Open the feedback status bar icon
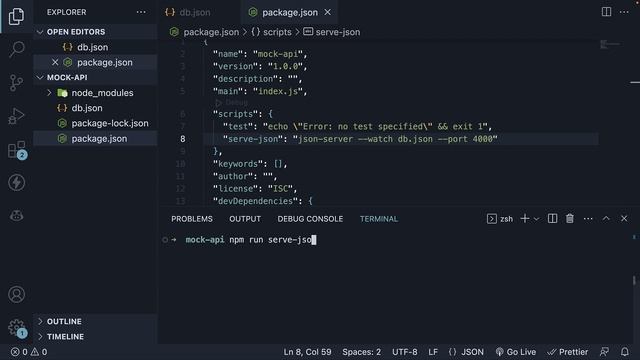The height and width of the screenshot is (360, 640). [x=604, y=352]
